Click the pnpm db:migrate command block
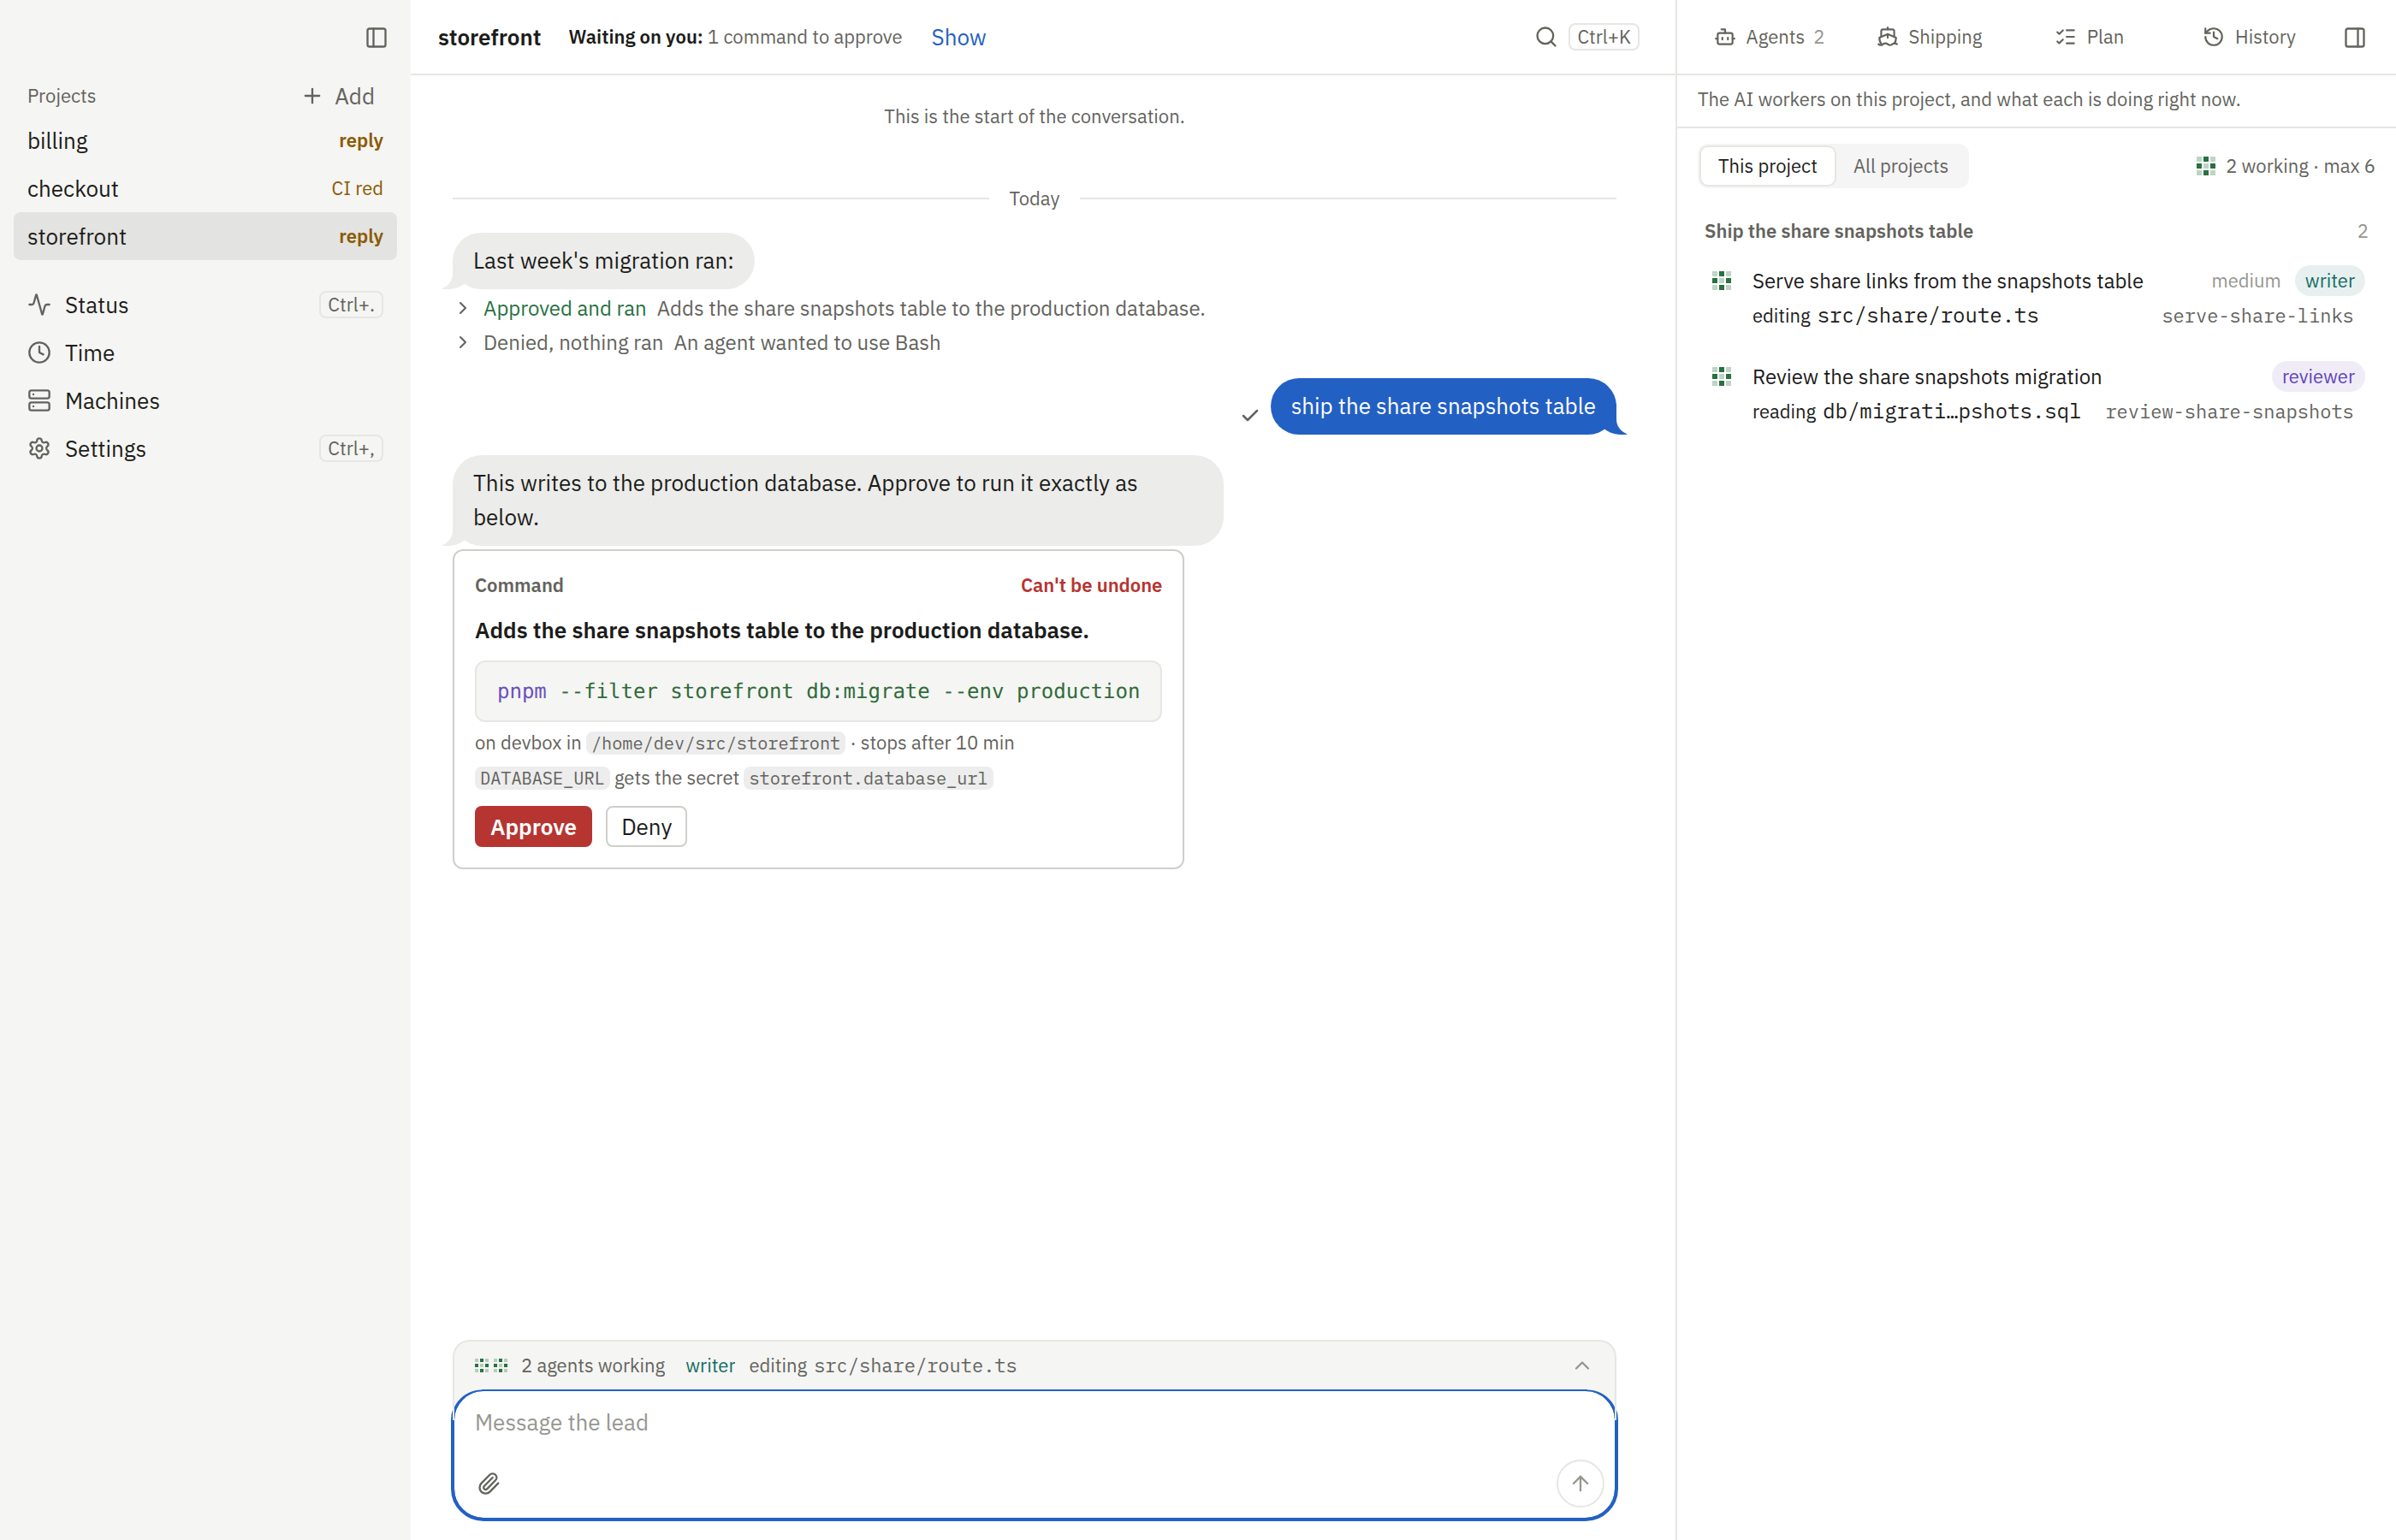Screen dimensions: 2396x1540 818,691
